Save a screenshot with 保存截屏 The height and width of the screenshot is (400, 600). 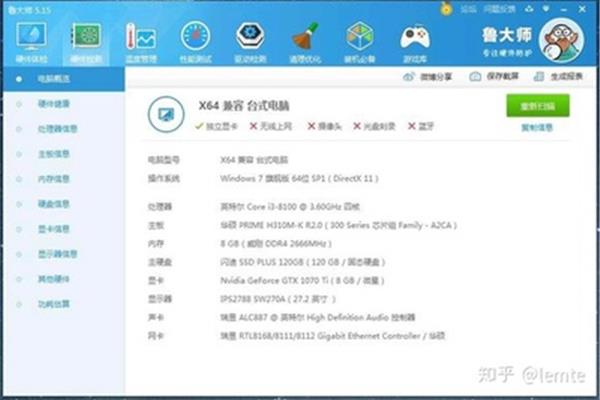[494, 77]
